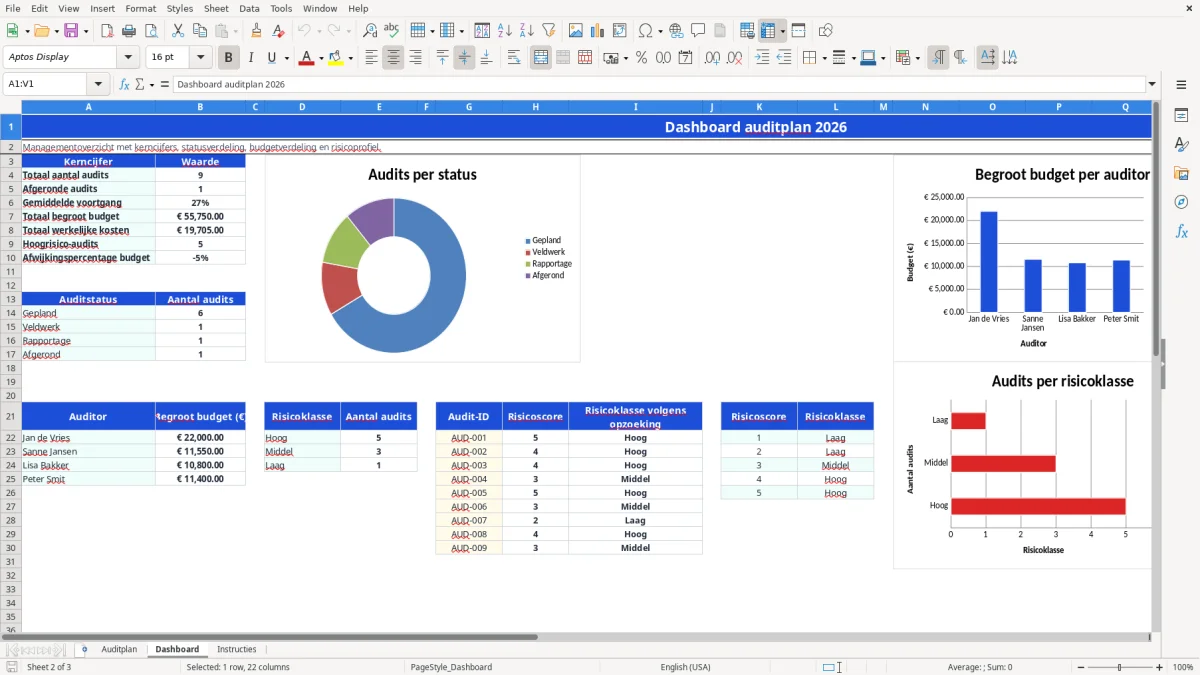The height and width of the screenshot is (675, 1200).
Task: Click the yellow background color swatch button
Action: 336,58
